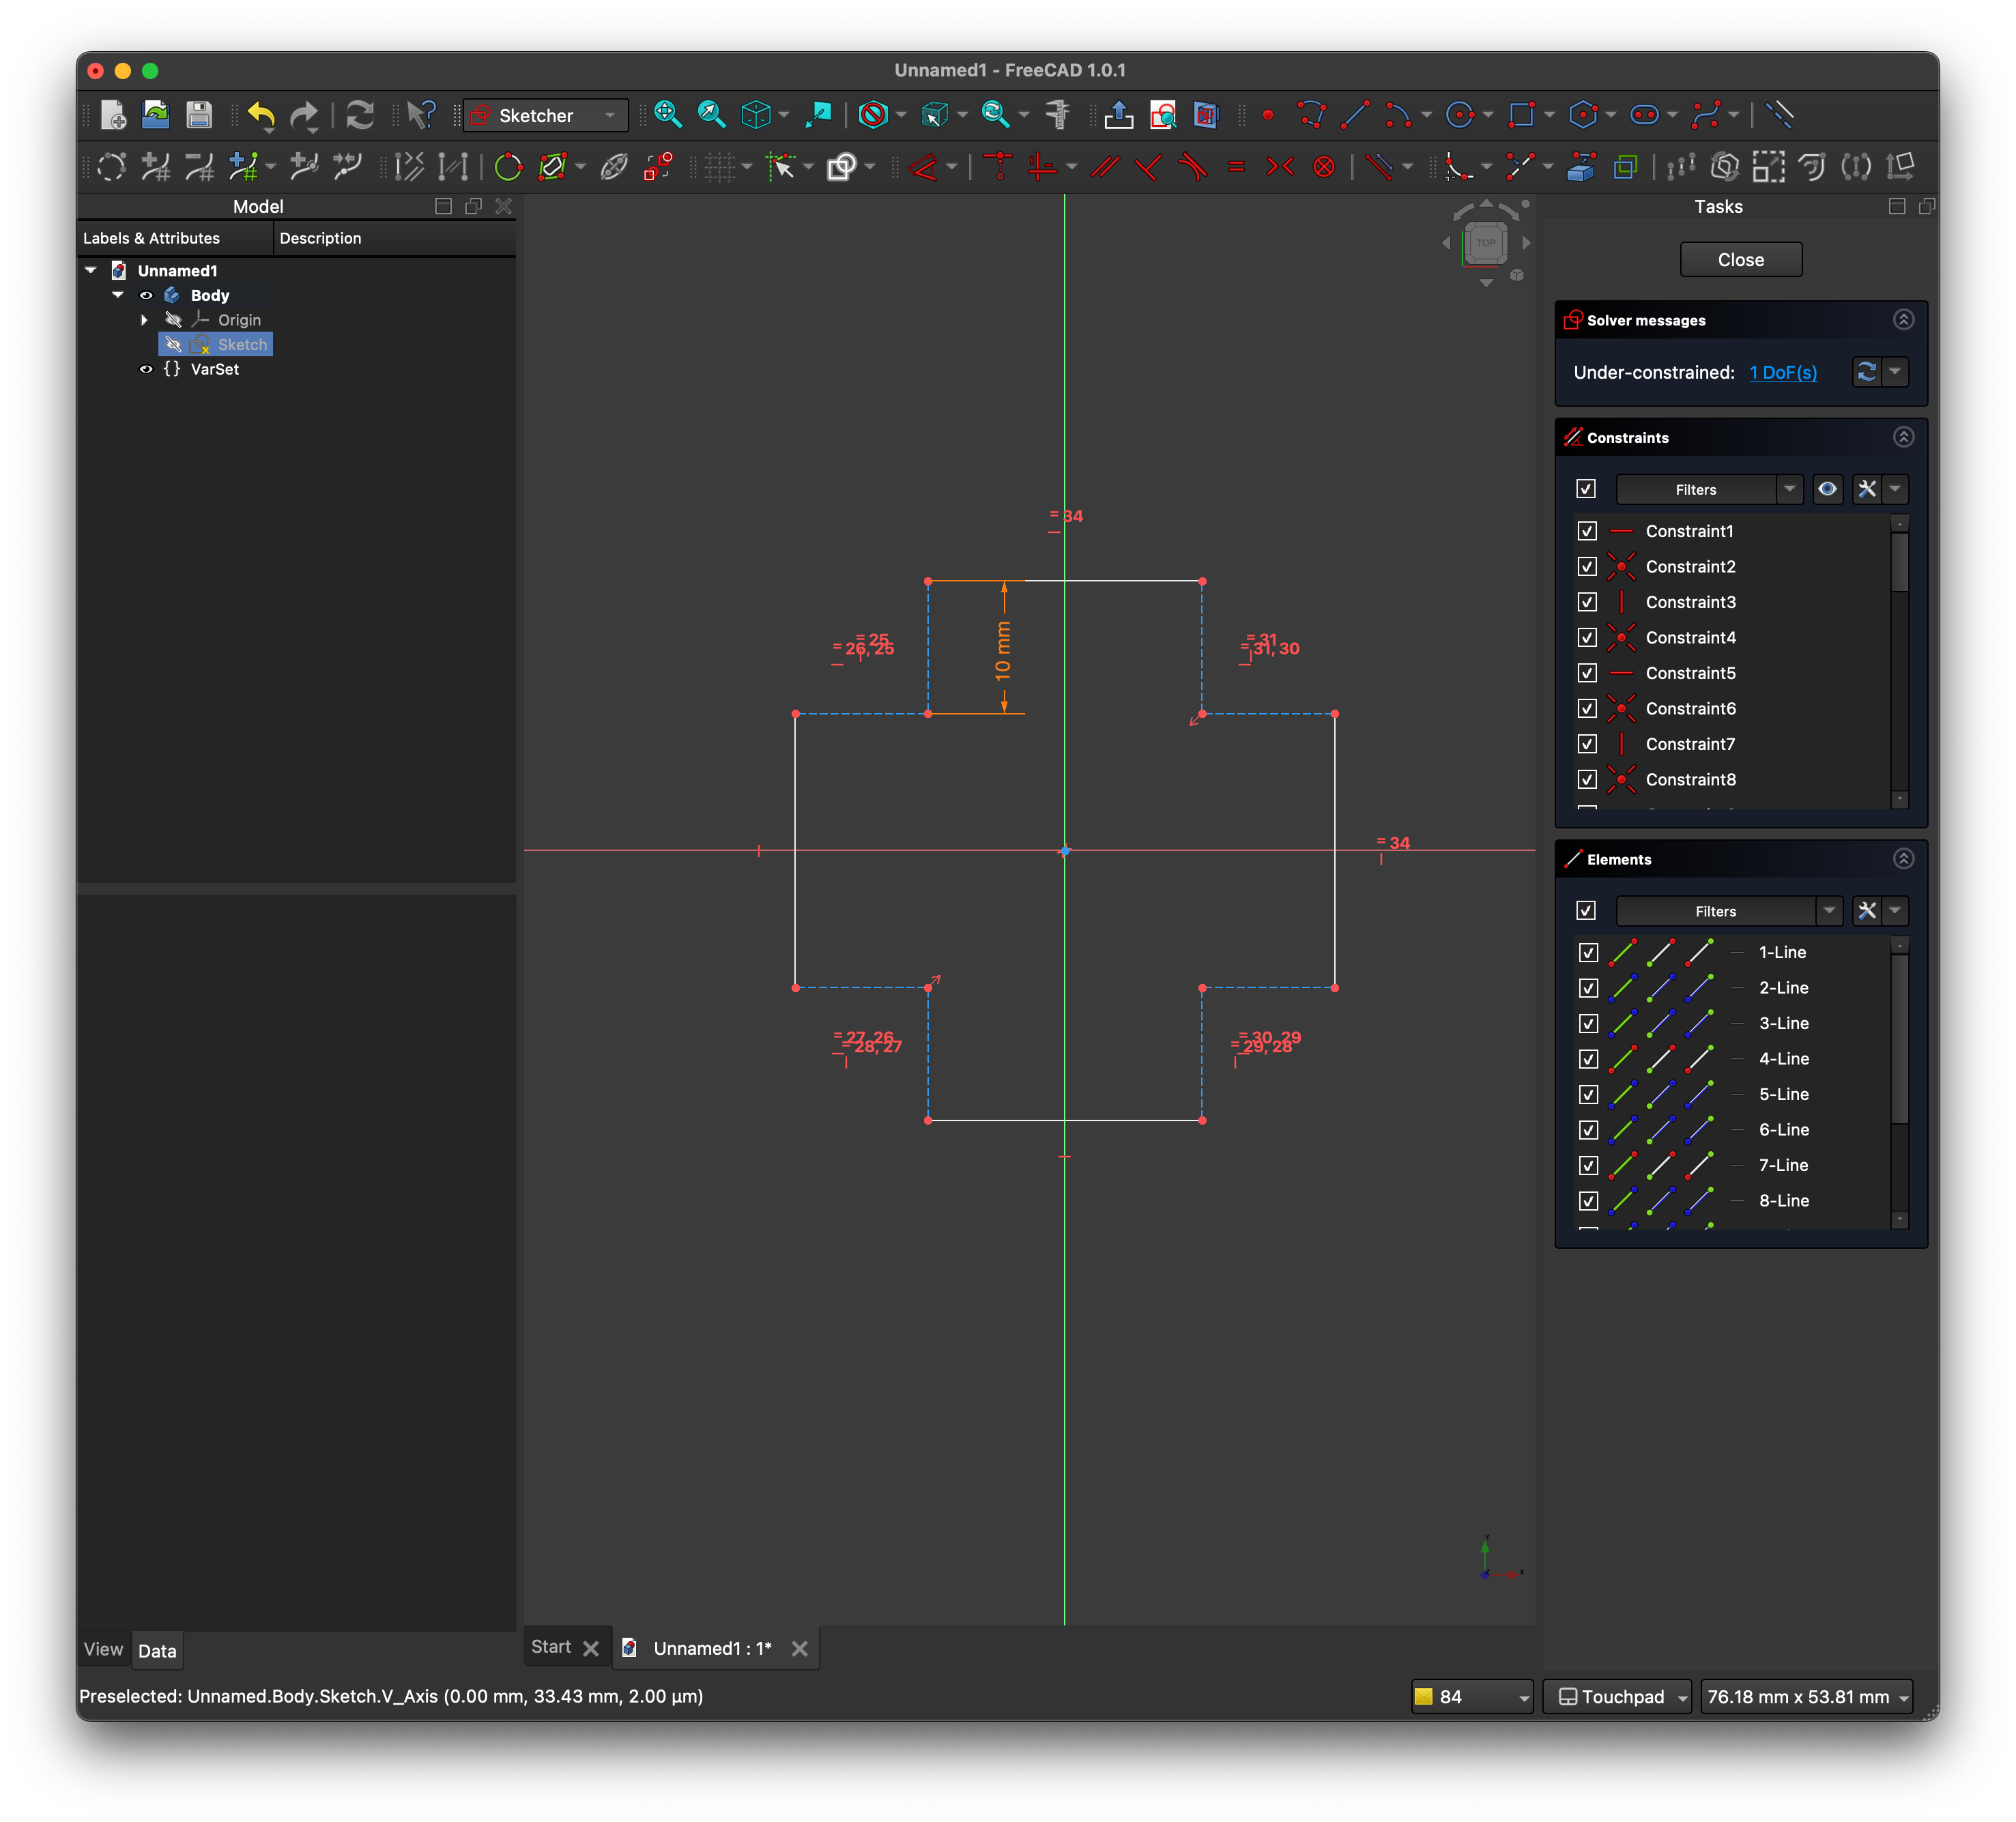Apply the Parallel constraint
This screenshot has height=1822, width=2016.
[1105, 166]
